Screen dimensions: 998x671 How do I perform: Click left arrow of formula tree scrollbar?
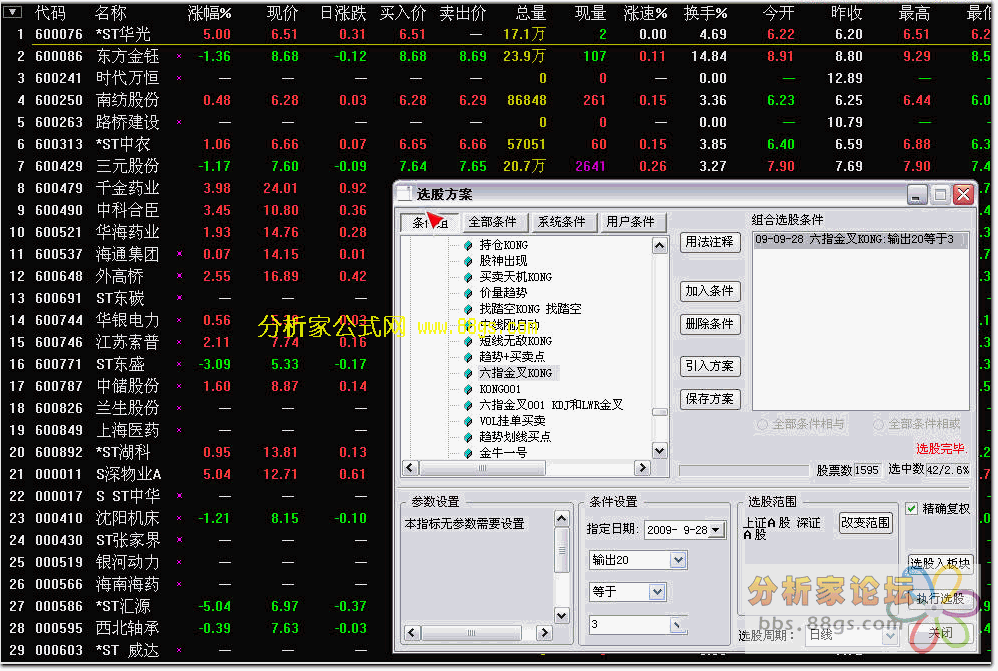(411, 468)
